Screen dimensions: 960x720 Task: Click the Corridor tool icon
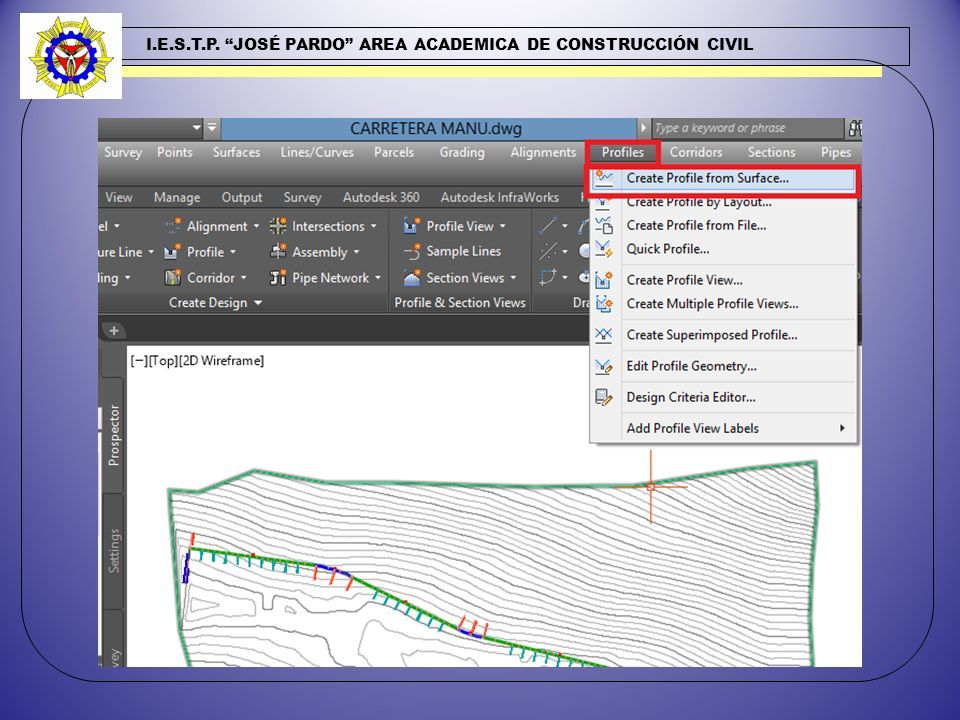(x=173, y=277)
